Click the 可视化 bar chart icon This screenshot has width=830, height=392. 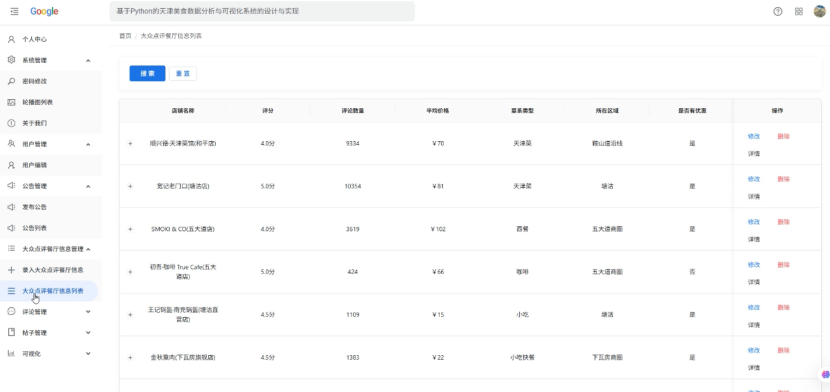click(11, 353)
